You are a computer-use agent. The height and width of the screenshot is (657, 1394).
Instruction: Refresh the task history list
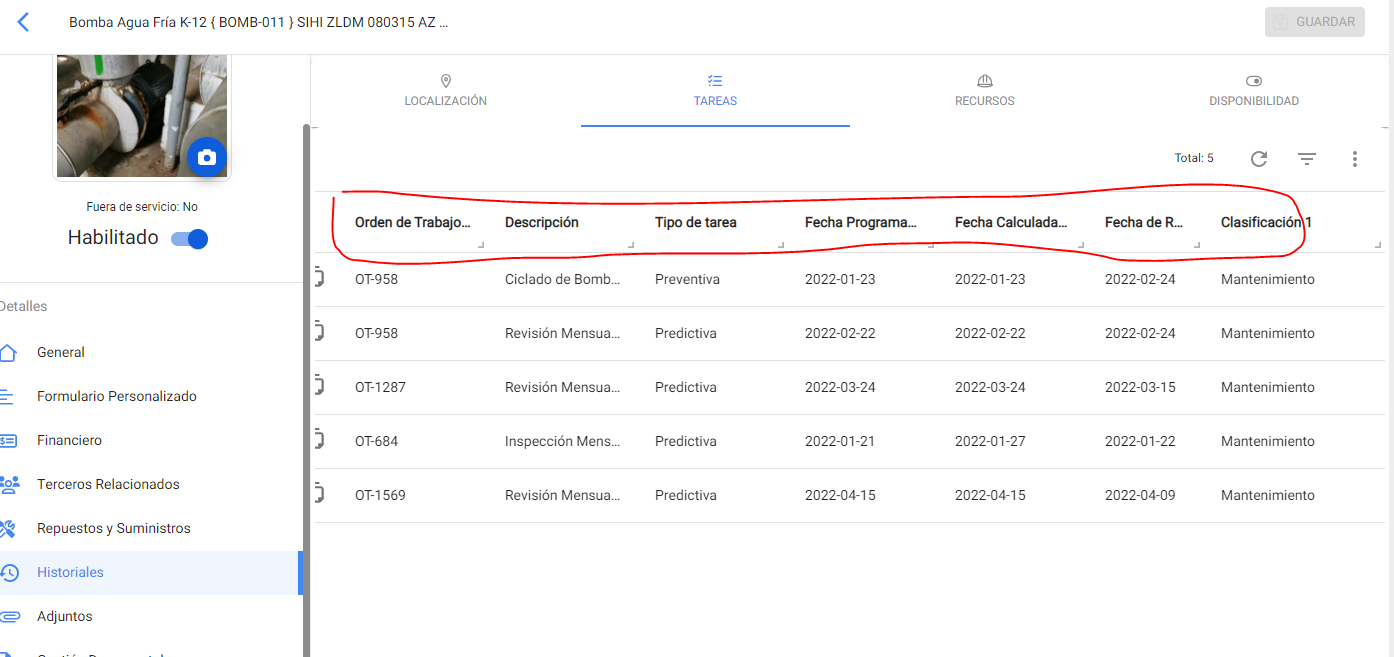coord(1259,158)
